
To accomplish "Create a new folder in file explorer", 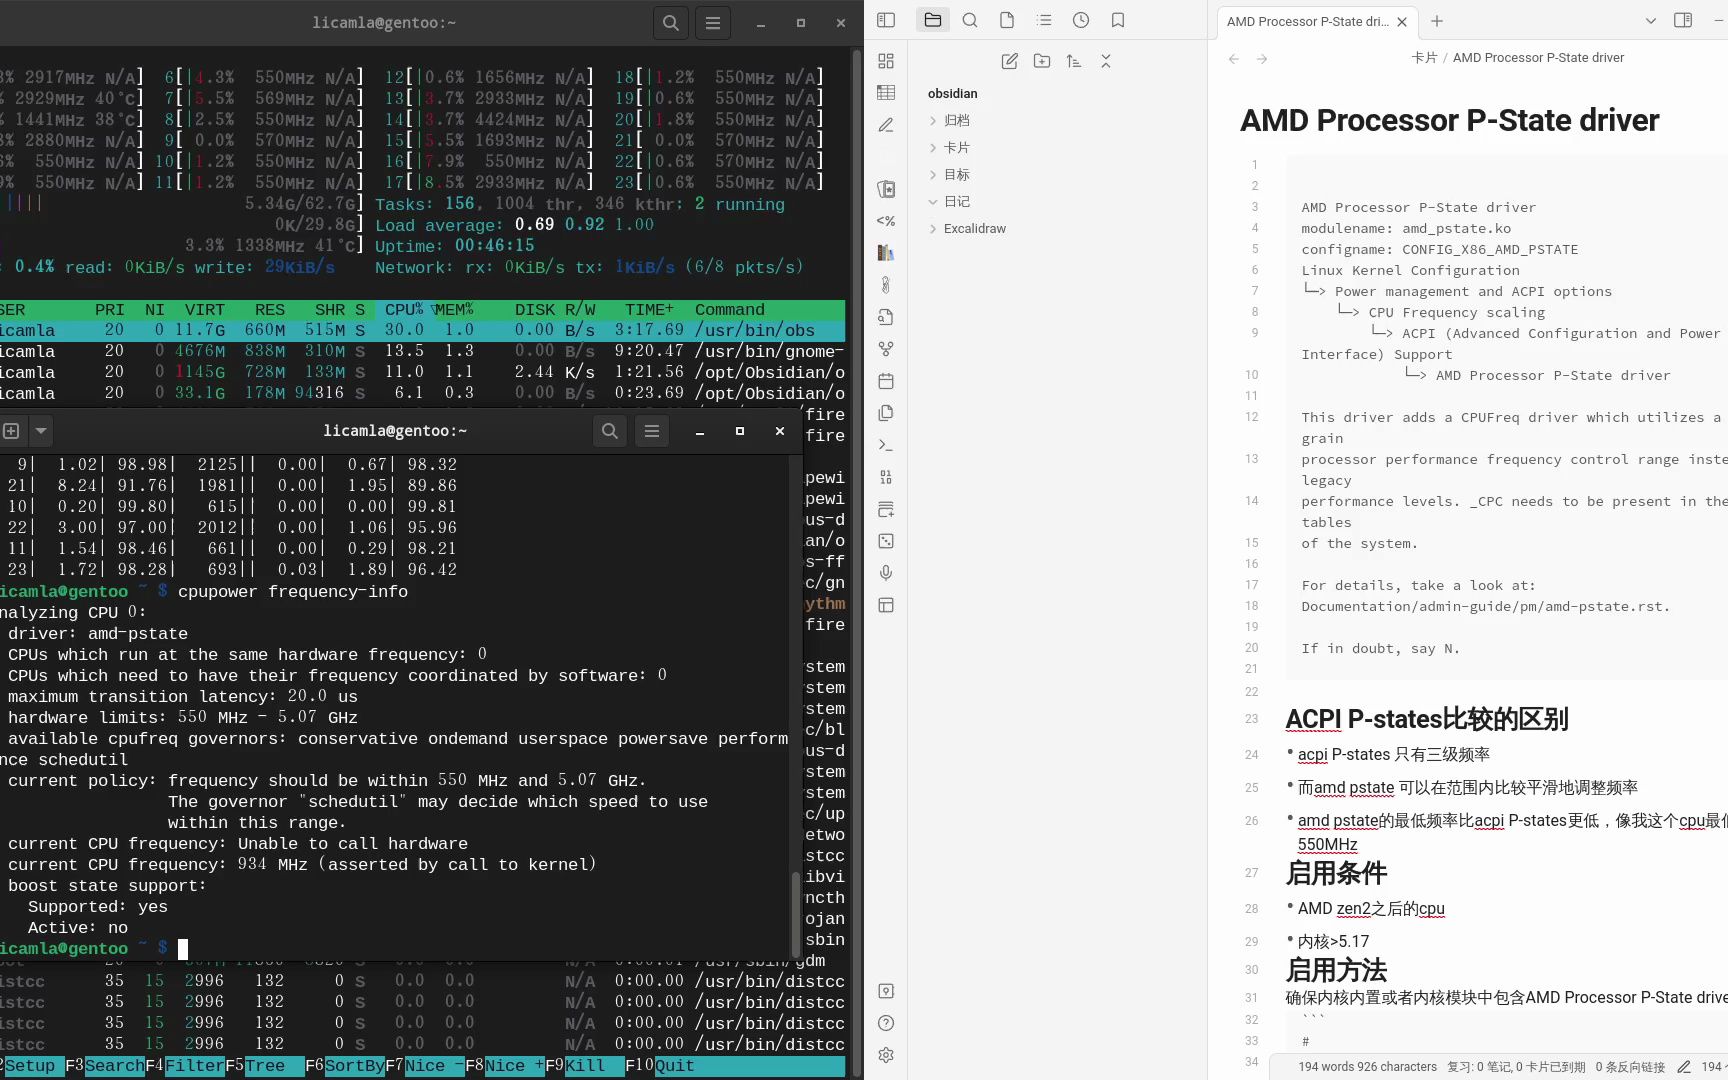I will coord(1041,60).
